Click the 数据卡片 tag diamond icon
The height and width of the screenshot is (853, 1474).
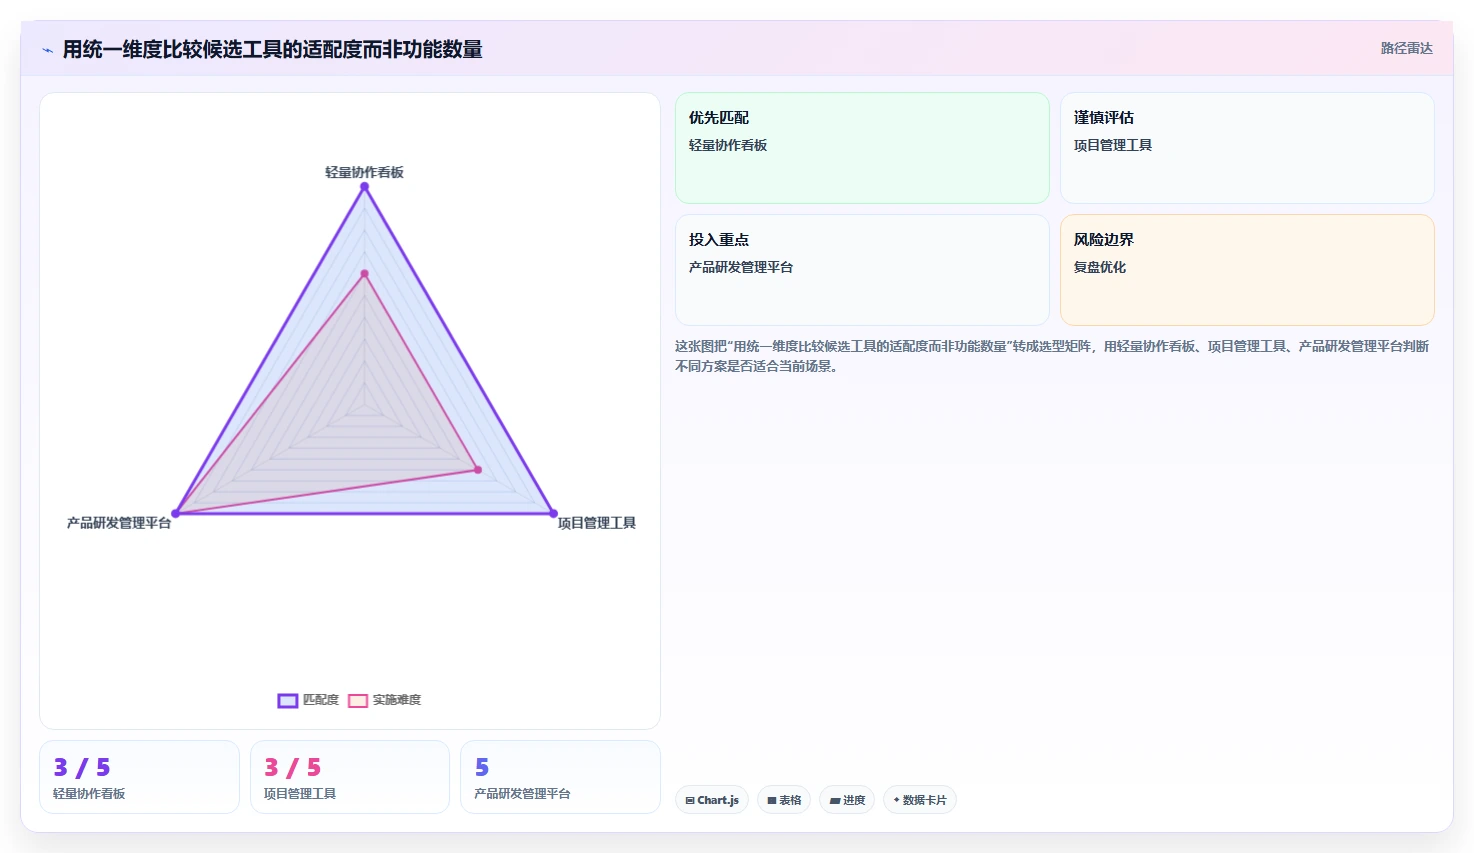[896, 800]
